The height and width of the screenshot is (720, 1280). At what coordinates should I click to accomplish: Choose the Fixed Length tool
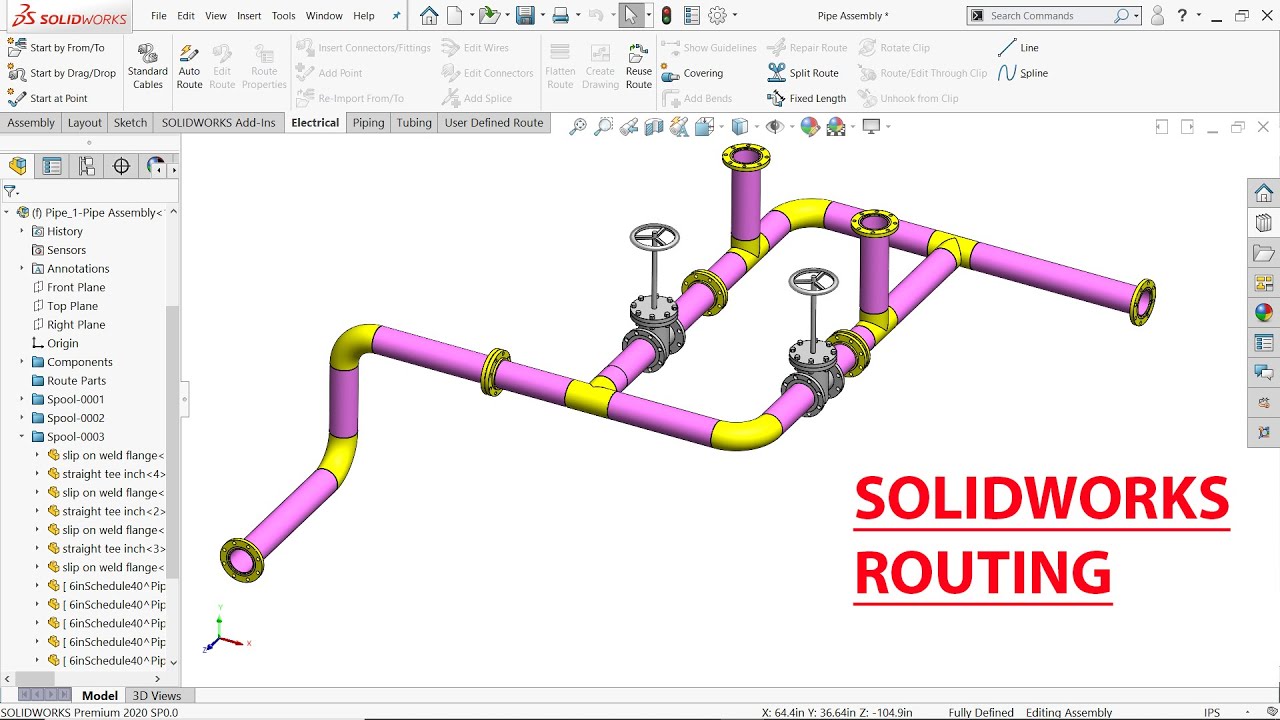click(807, 98)
